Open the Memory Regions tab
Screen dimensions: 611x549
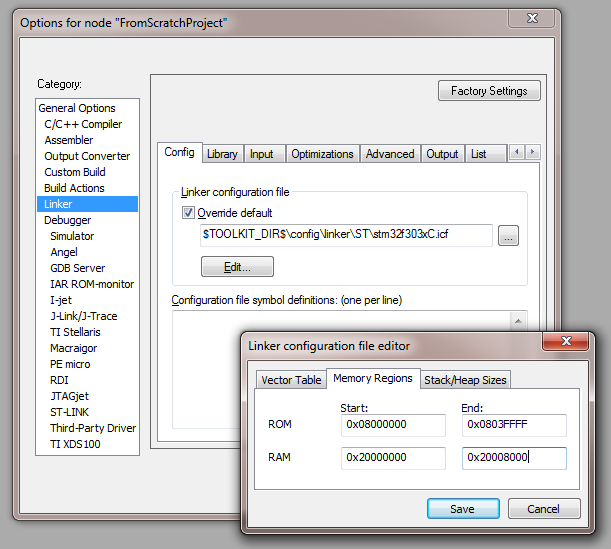373,378
